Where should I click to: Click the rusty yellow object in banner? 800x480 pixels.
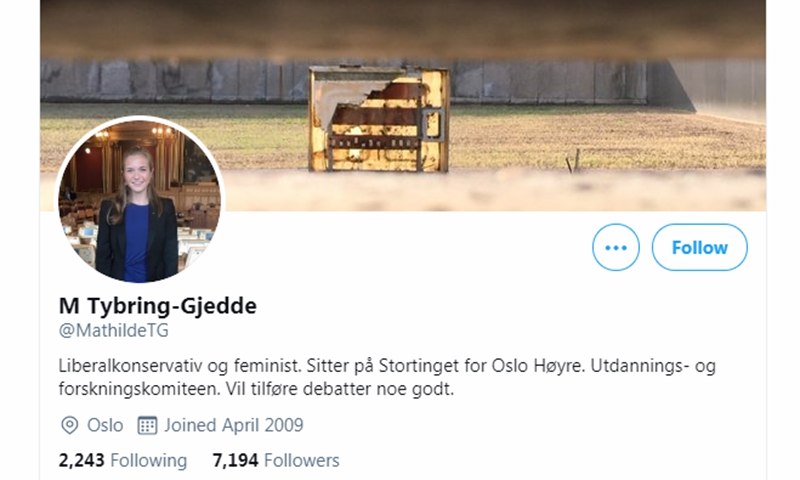pyautogui.click(x=379, y=118)
